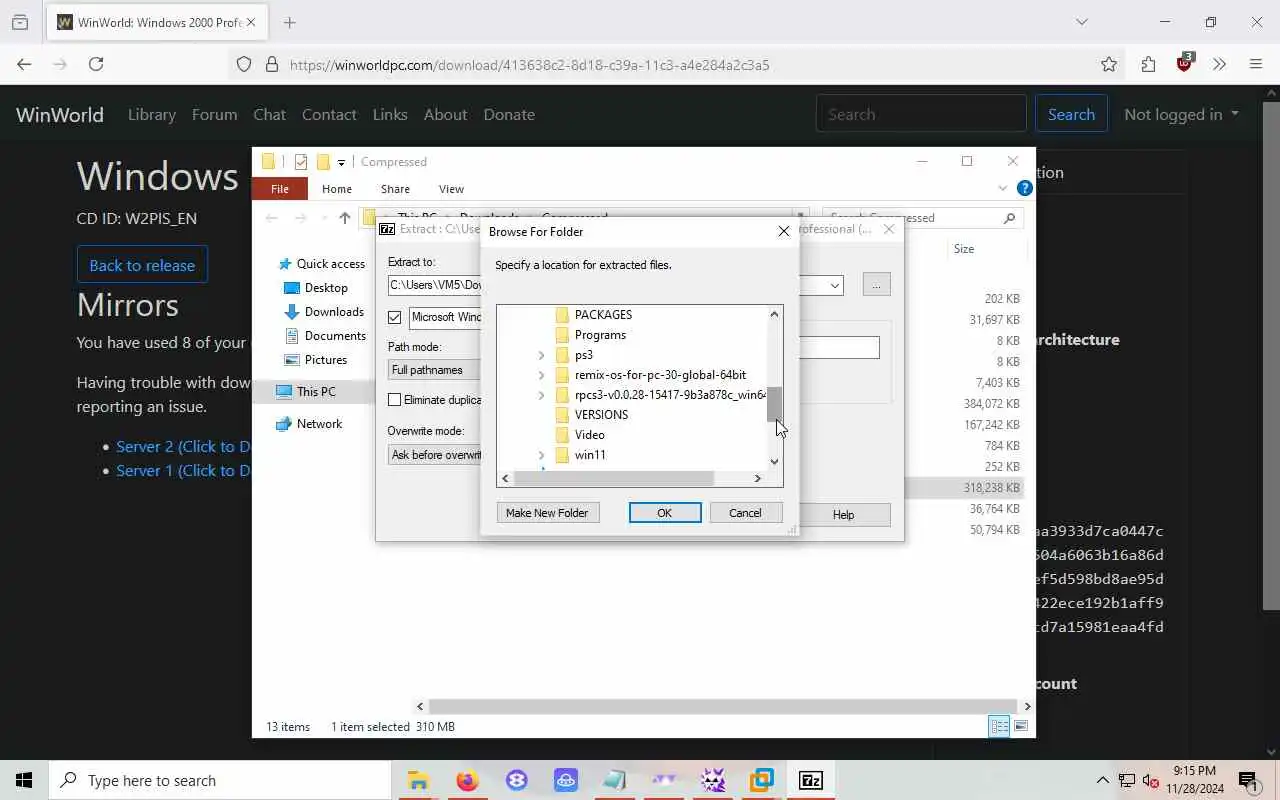Viewport: 1280px width, 800px height.
Task: Click the 7-Zip taskbar icon
Action: coord(811,780)
